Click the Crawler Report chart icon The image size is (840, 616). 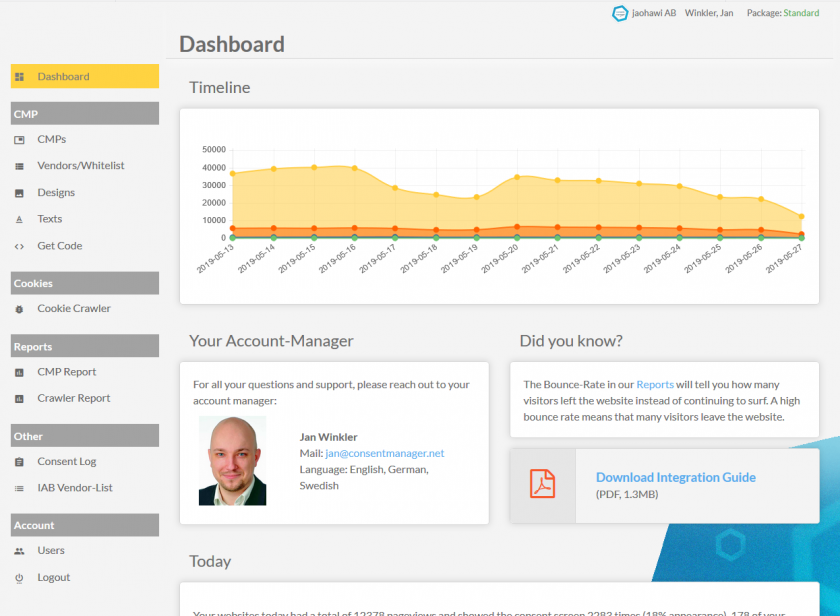(19, 399)
